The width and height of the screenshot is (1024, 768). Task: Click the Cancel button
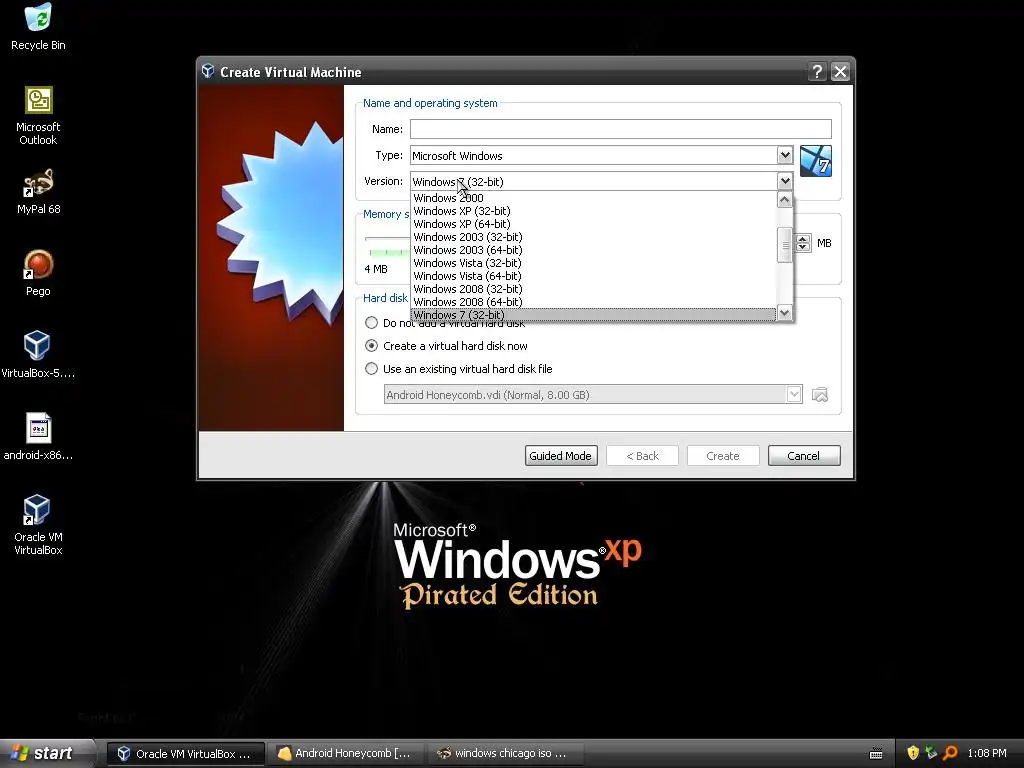(x=804, y=456)
